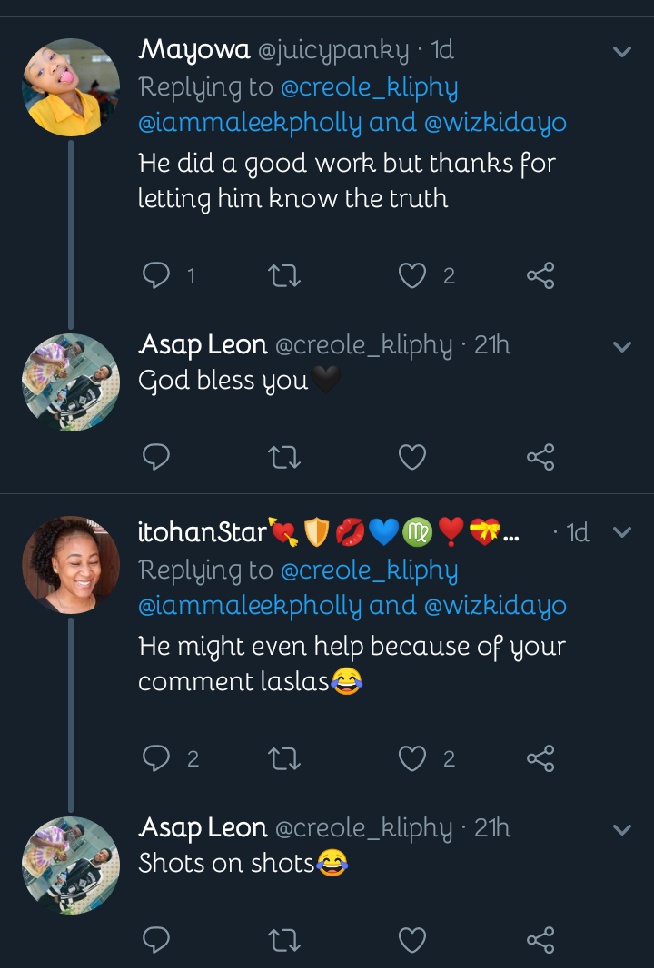Reply to itohanStar's laslas tweet
This screenshot has height=968, width=654.
[155, 759]
